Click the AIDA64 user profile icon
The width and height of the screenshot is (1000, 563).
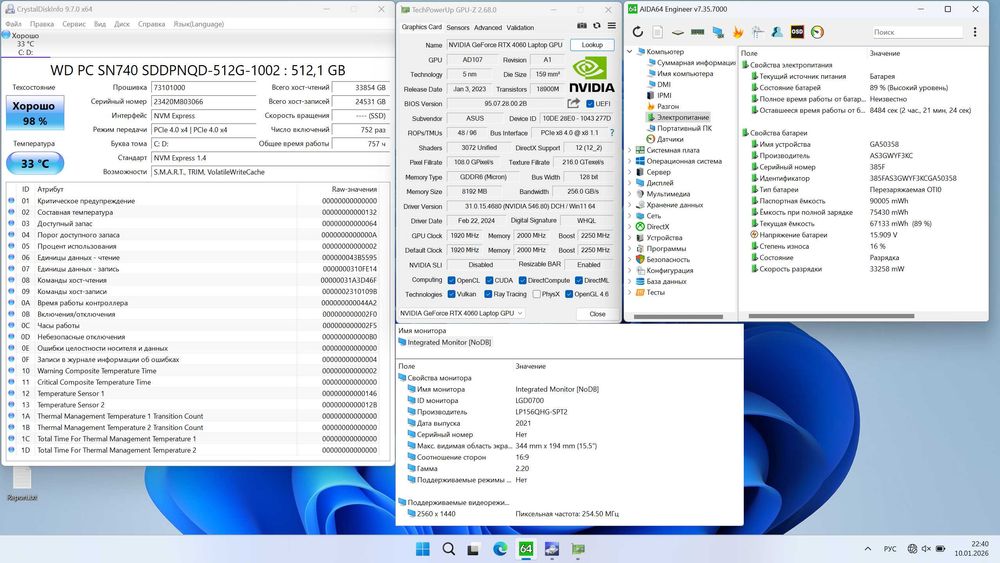click(777, 32)
